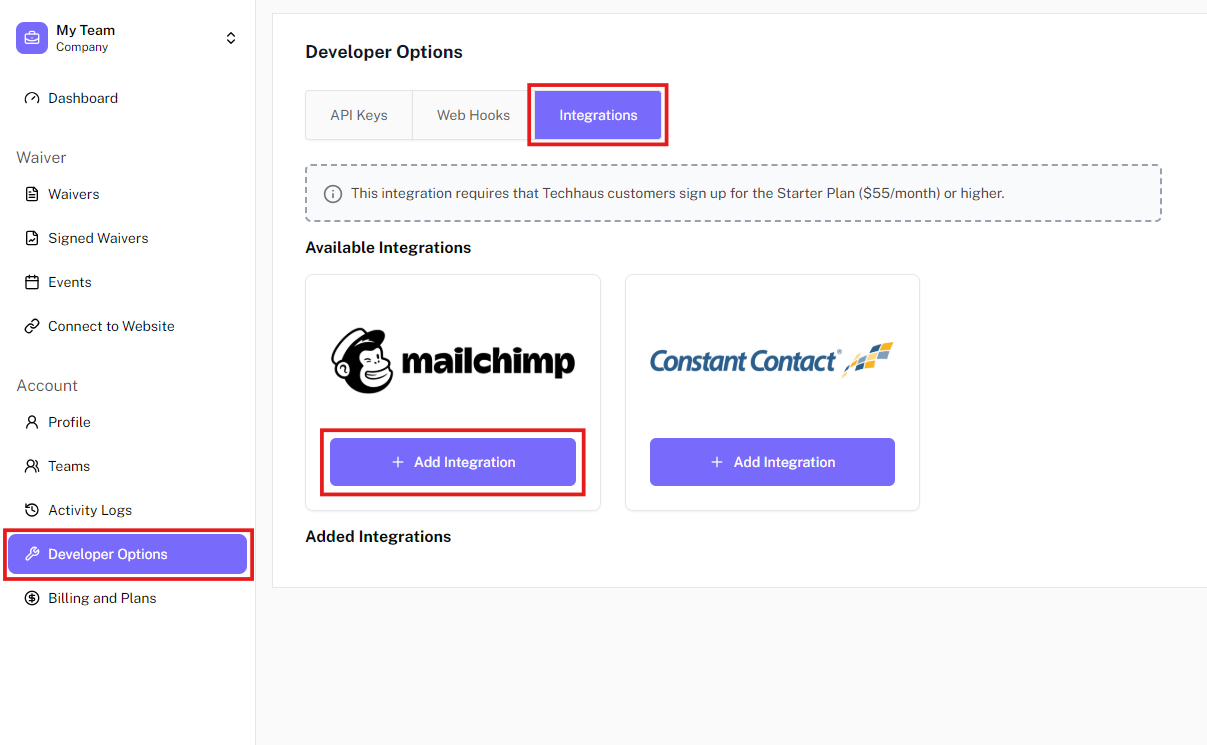1207x745 pixels.
Task: Click the Billing and Plans dollar icon
Action: coord(32,598)
